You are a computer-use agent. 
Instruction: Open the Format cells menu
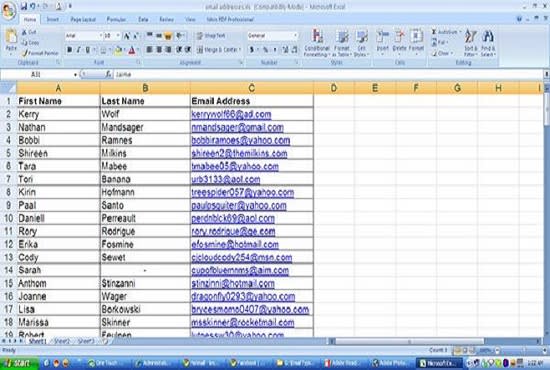pos(416,42)
